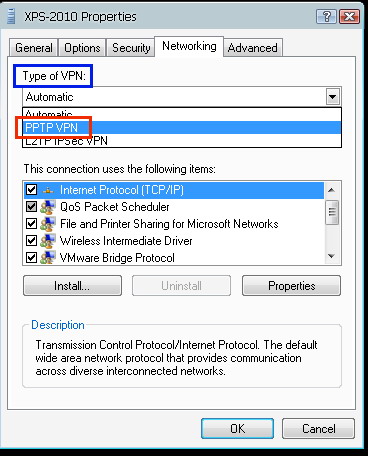Switch to the Security tab
The height and width of the screenshot is (456, 368).
131,48
